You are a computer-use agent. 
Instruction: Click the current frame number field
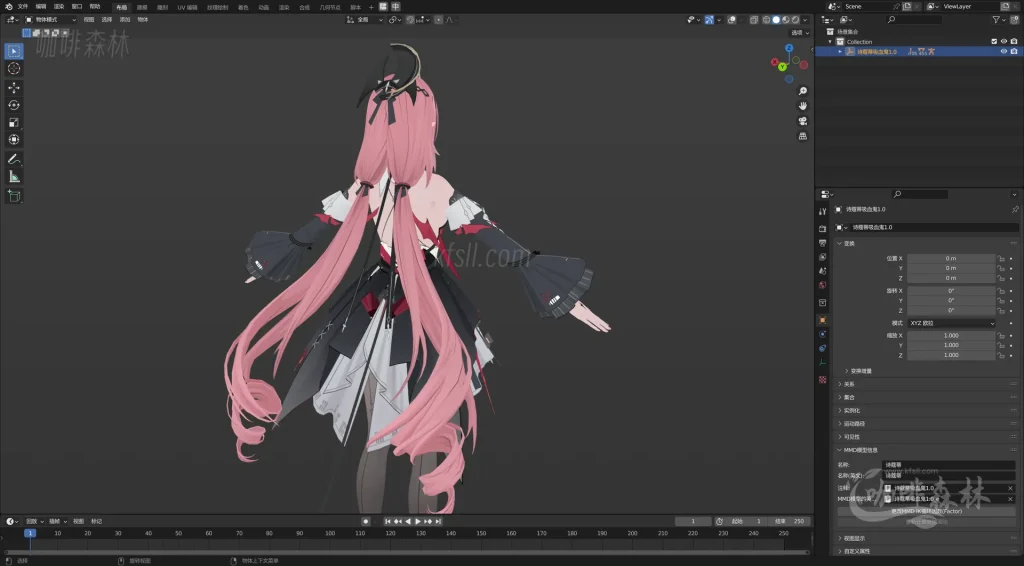[x=693, y=521]
